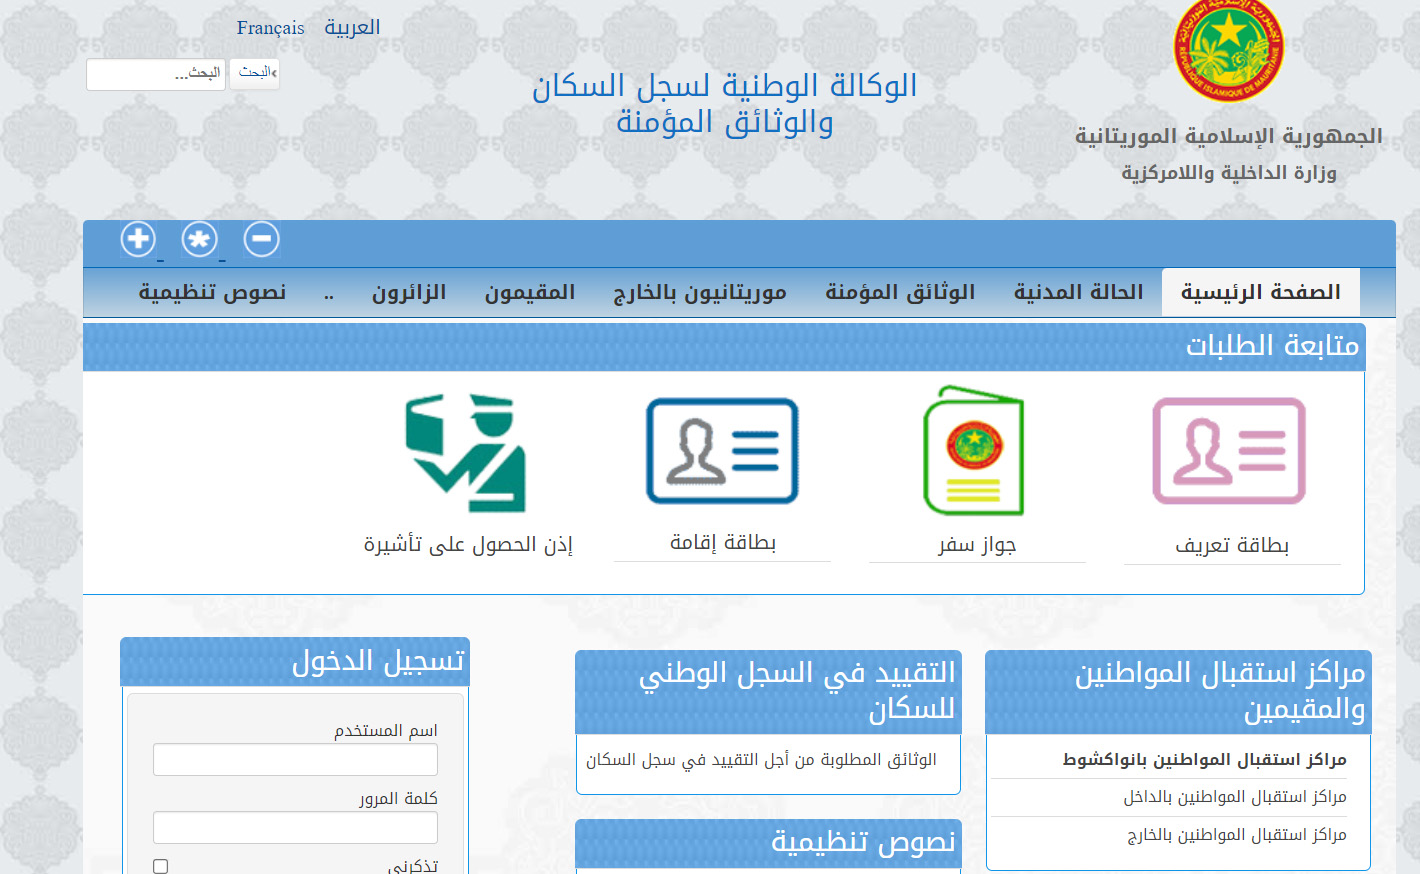1420x874 pixels.
Task: Click into the search text field
Action: click(x=155, y=74)
